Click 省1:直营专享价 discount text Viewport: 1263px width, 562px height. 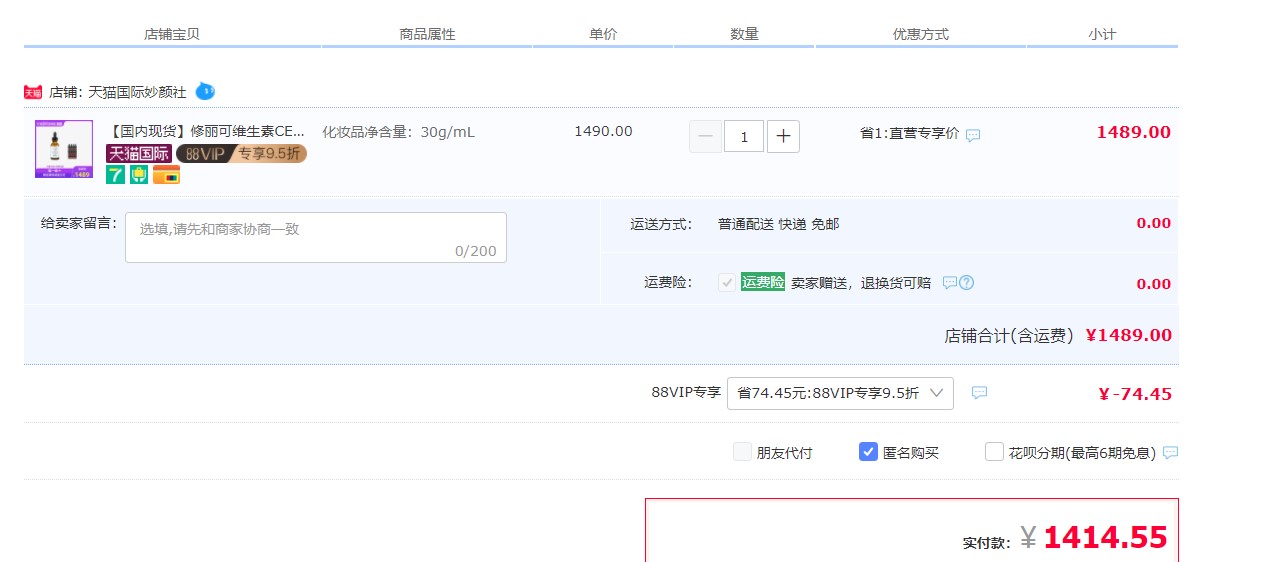[x=909, y=133]
